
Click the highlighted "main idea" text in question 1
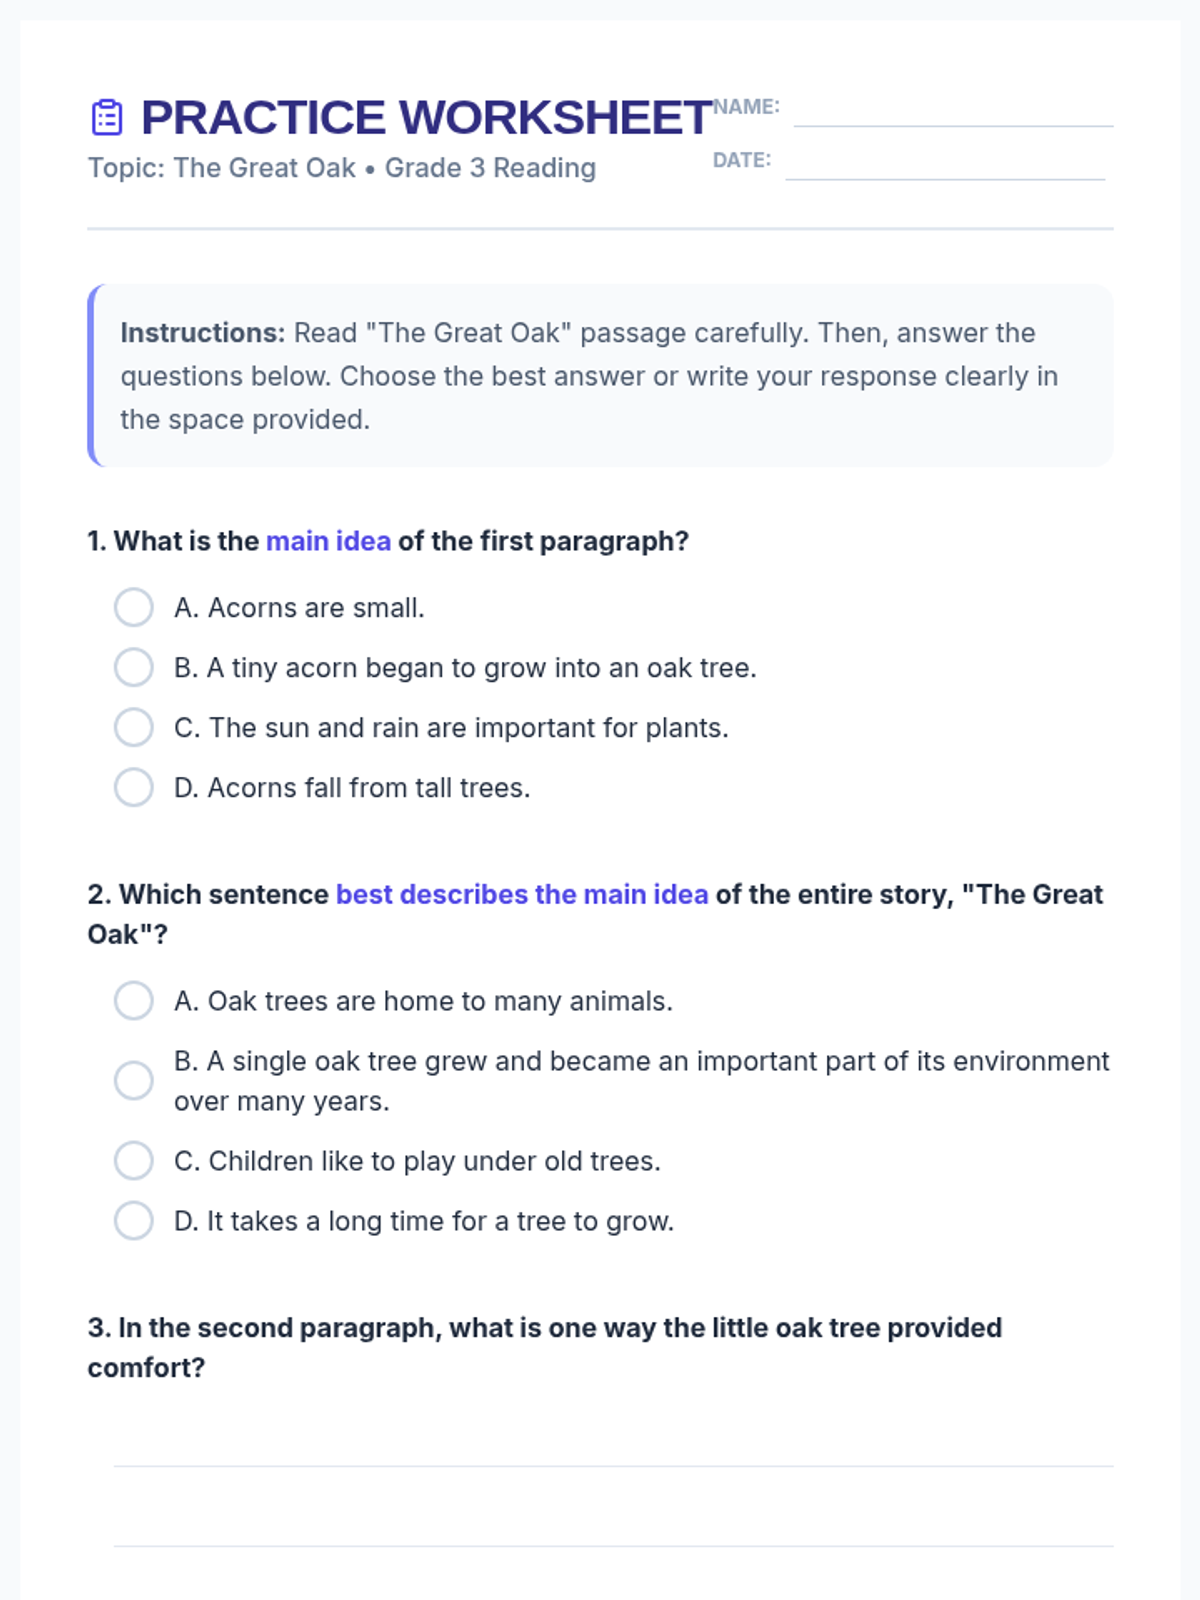pyautogui.click(x=328, y=541)
